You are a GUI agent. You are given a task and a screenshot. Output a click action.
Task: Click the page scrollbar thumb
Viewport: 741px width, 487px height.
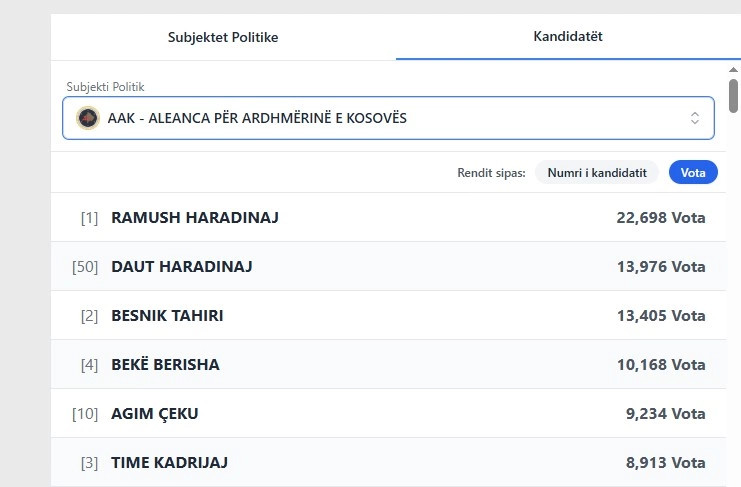[734, 95]
